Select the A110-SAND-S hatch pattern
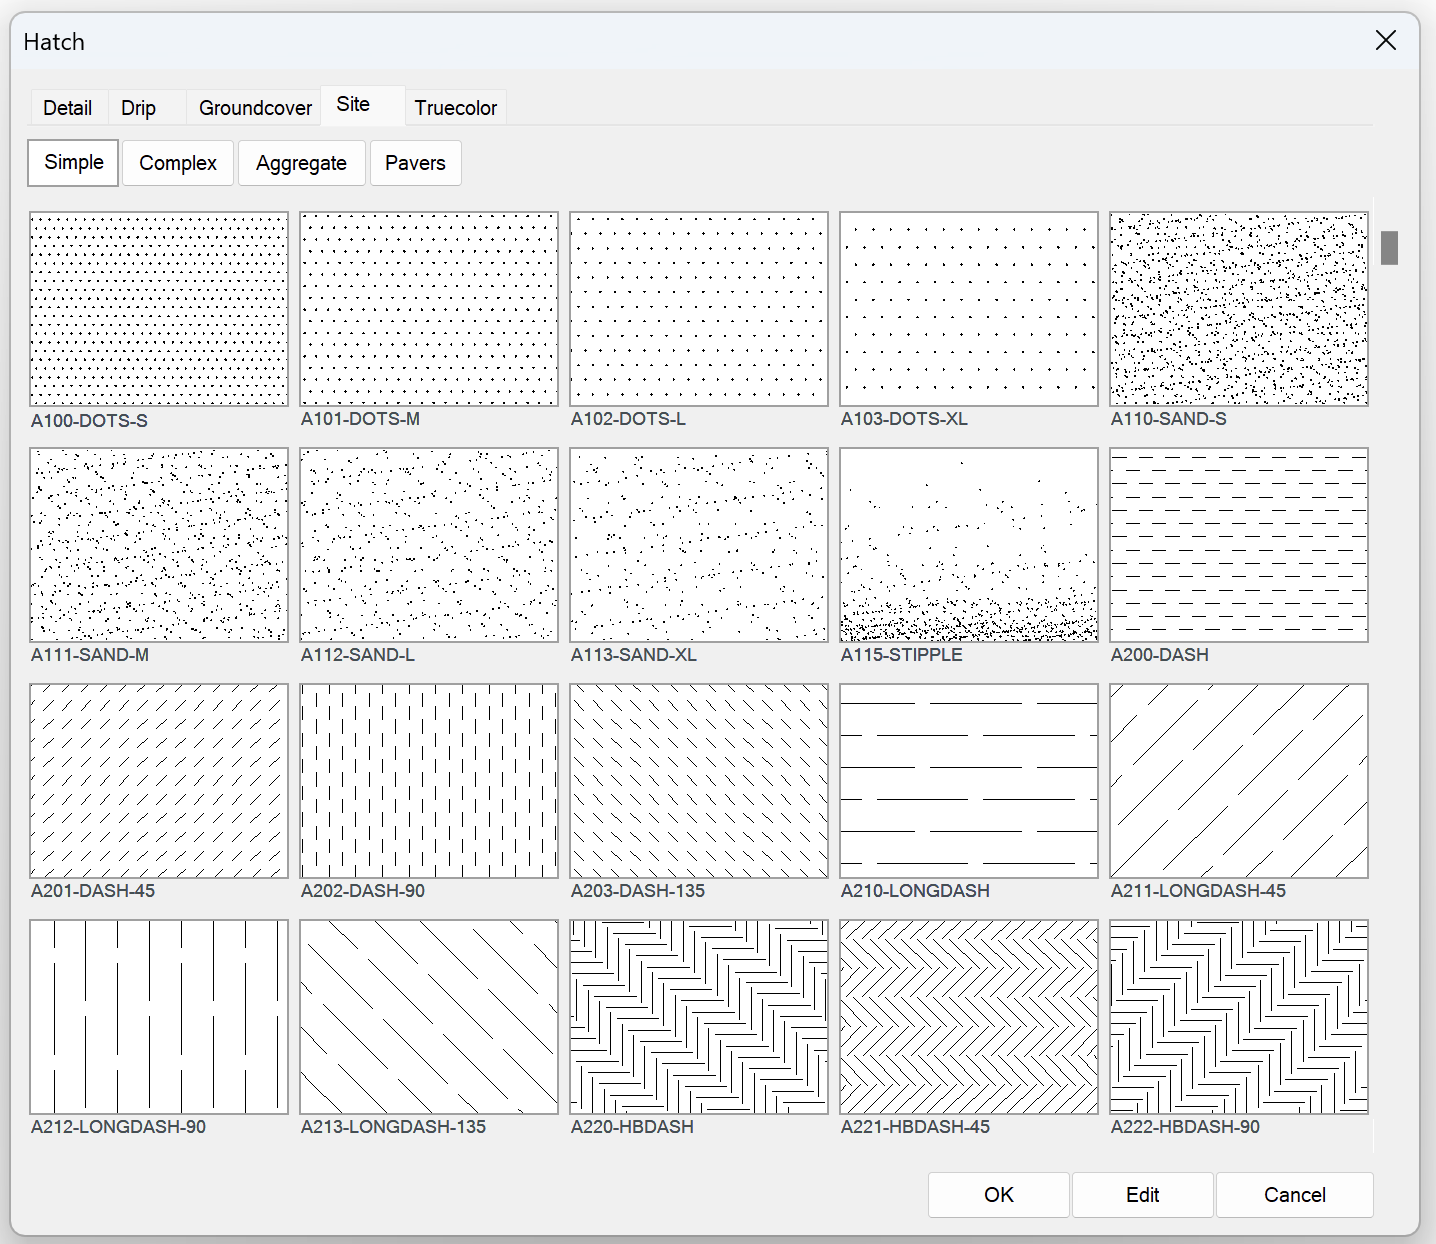The image size is (1436, 1244). pyautogui.click(x=1239, y=309)
